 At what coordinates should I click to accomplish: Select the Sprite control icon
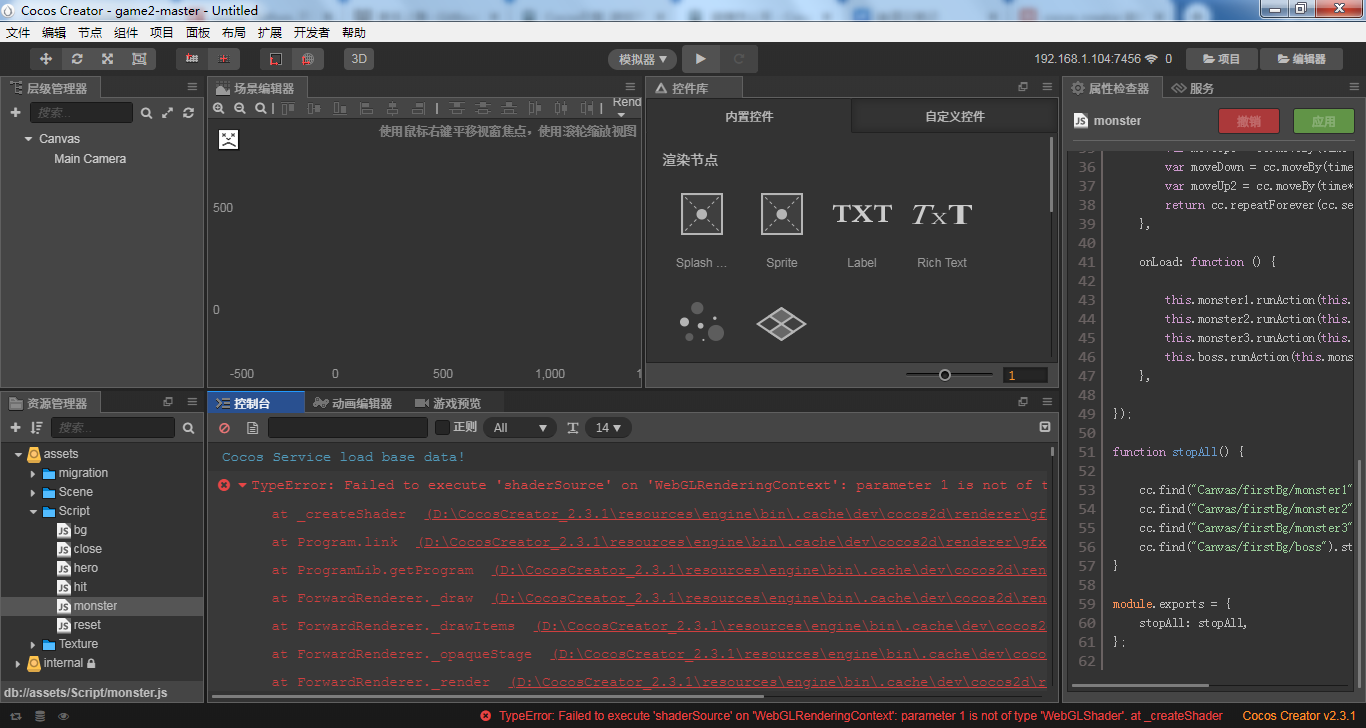coord(782,214)
